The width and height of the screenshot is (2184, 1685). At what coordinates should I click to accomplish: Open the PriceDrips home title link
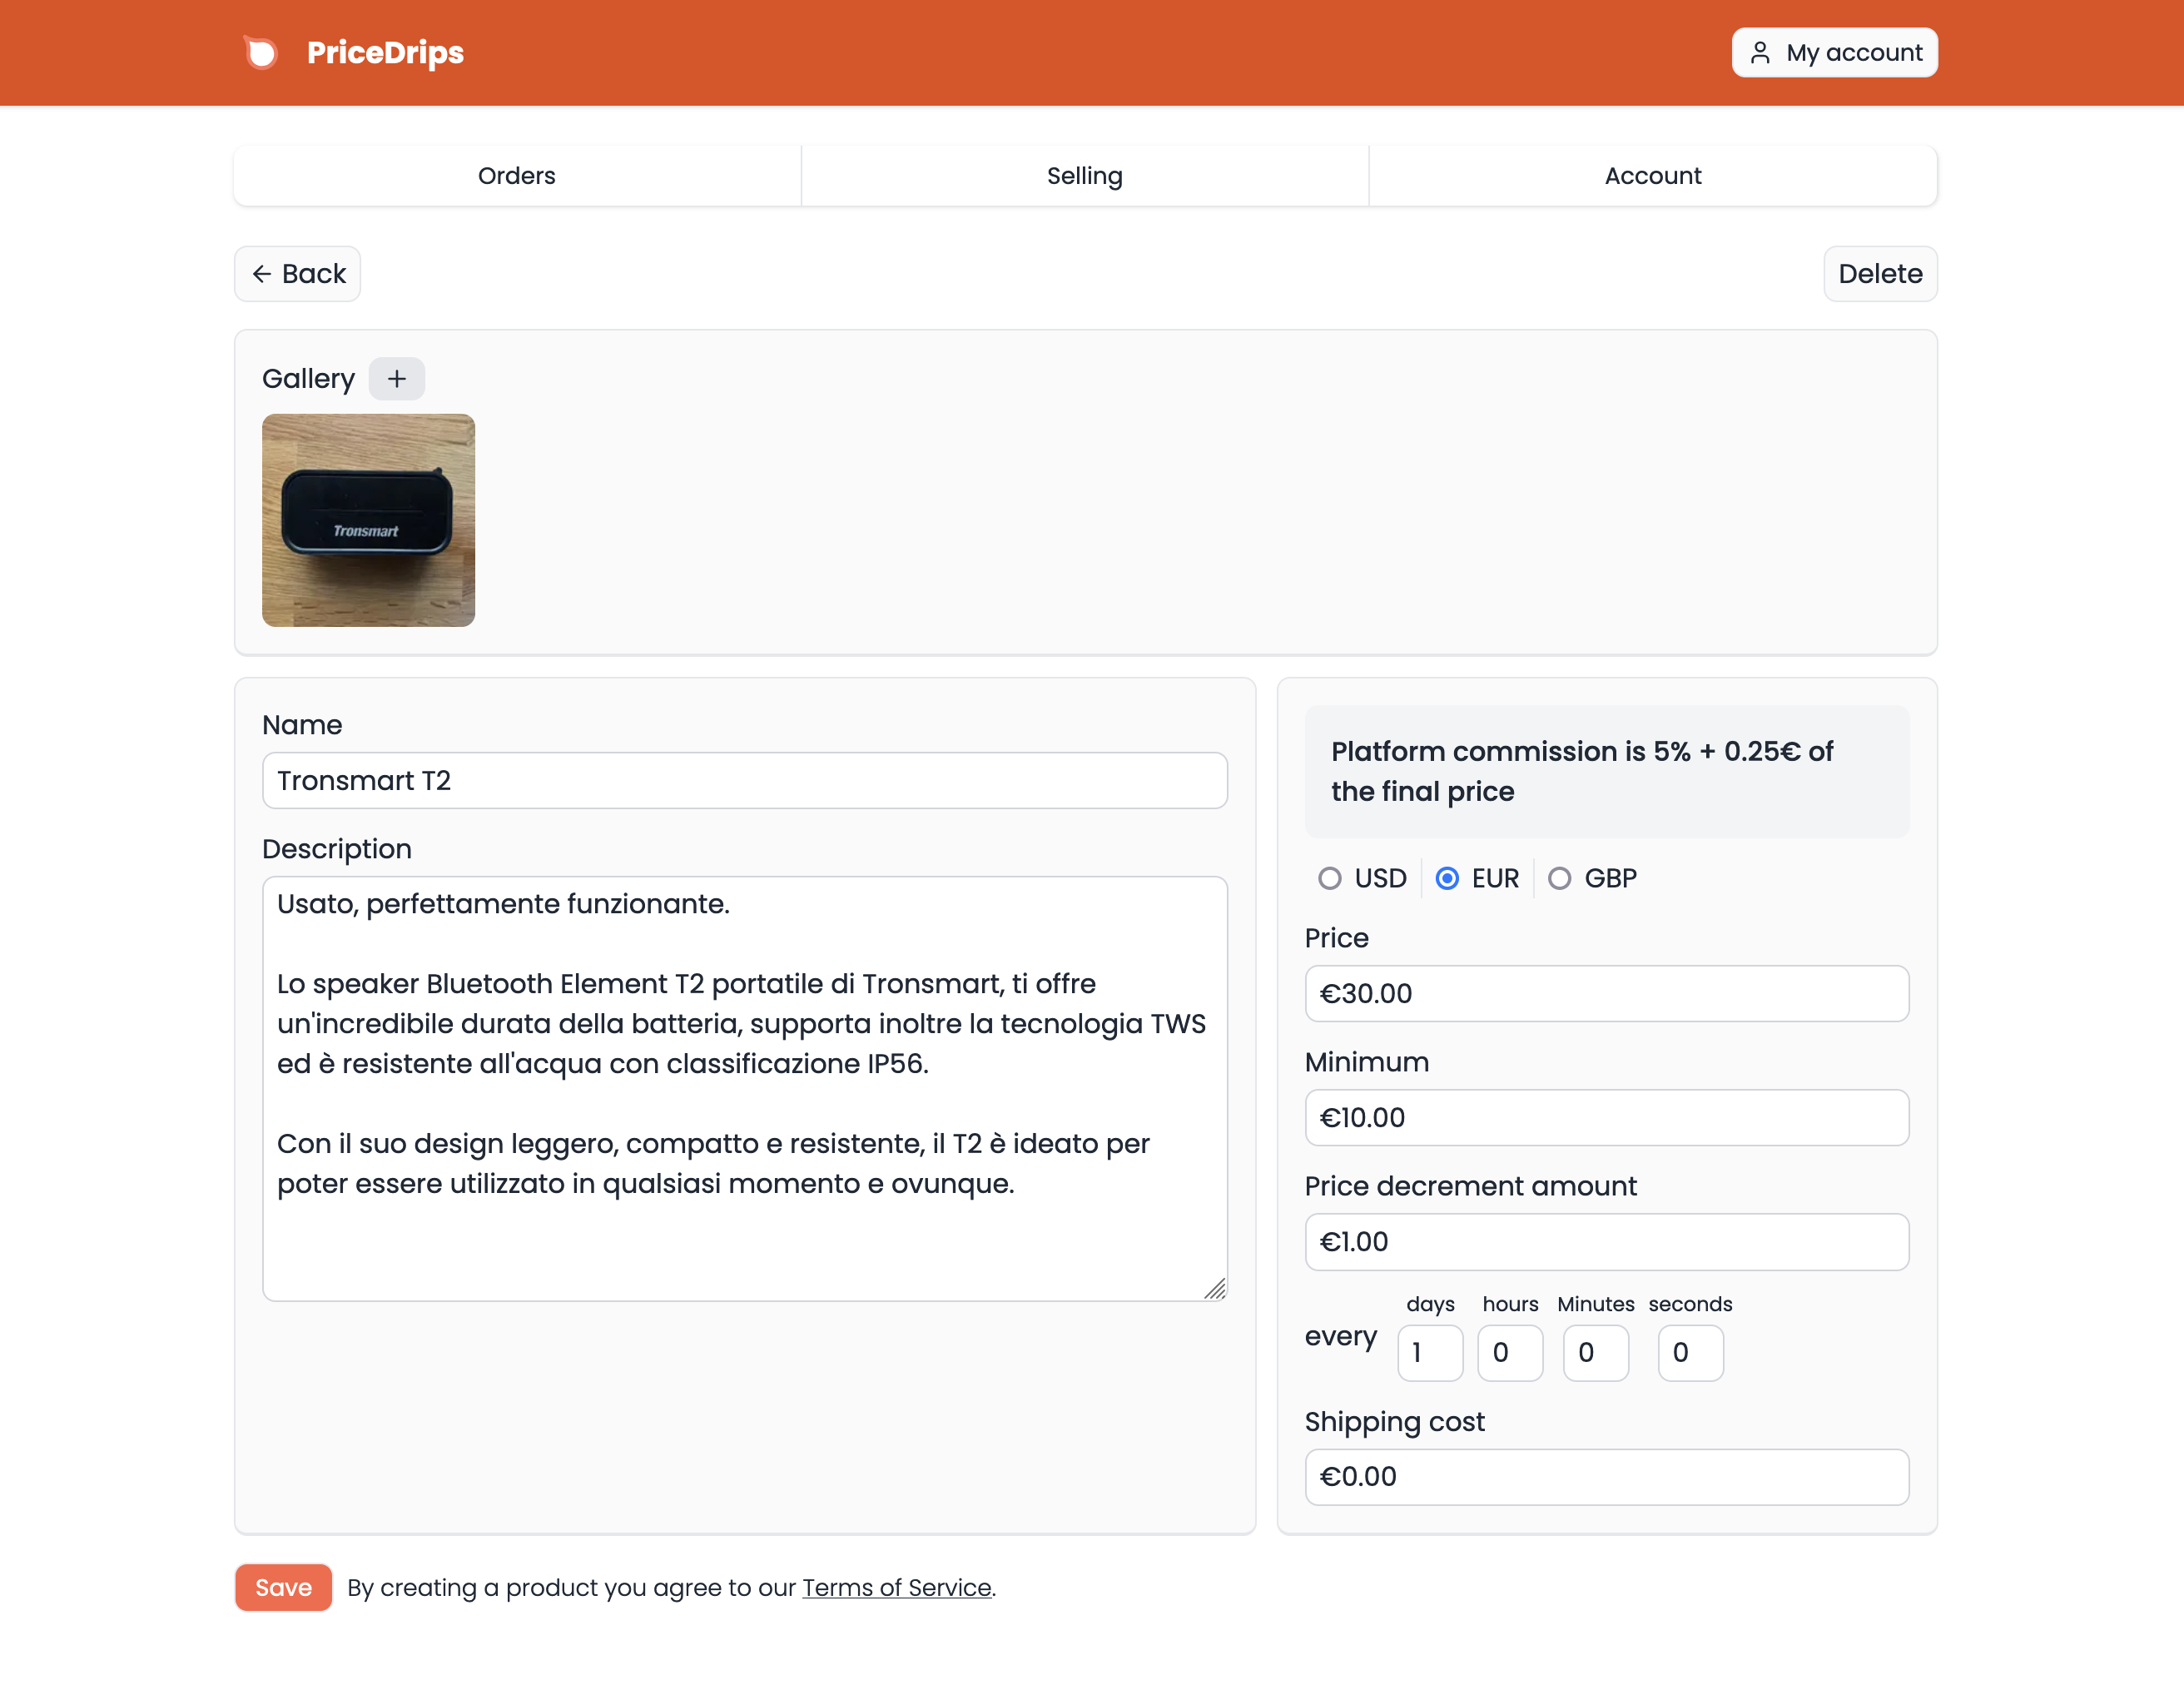[x=385, y=53]
